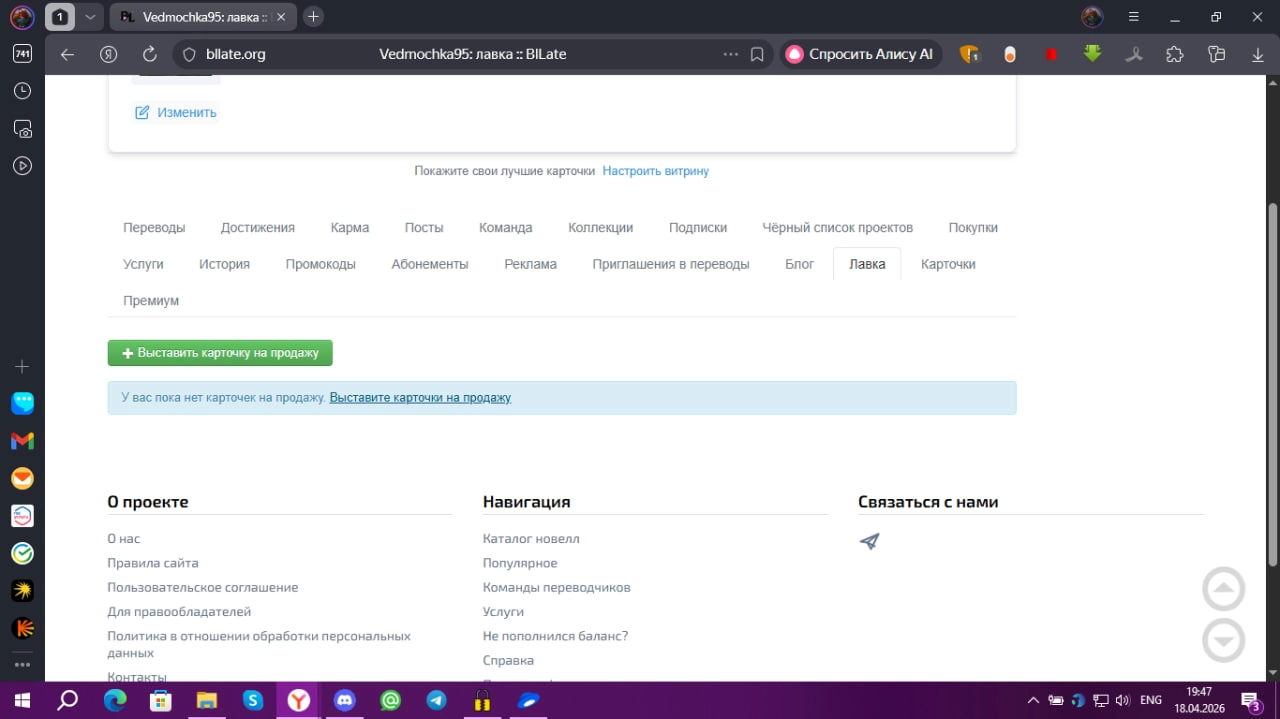1280x719 pixels.
Task: Open Gmail from the browser sidebar
Action: tap(22, 441)
